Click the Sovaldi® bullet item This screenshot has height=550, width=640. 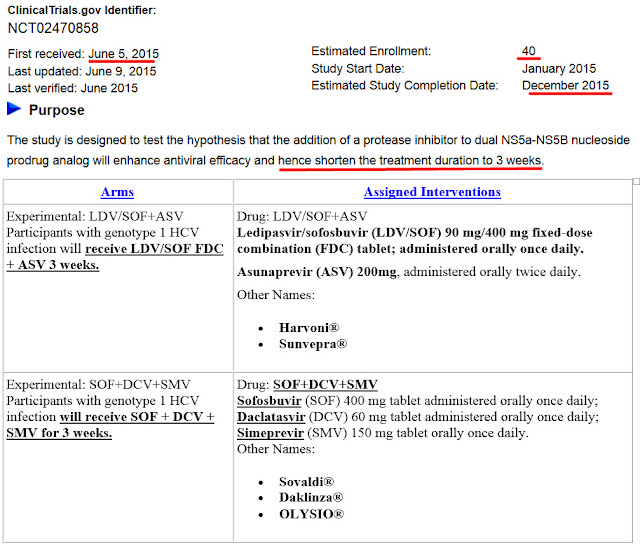[307, 482]
